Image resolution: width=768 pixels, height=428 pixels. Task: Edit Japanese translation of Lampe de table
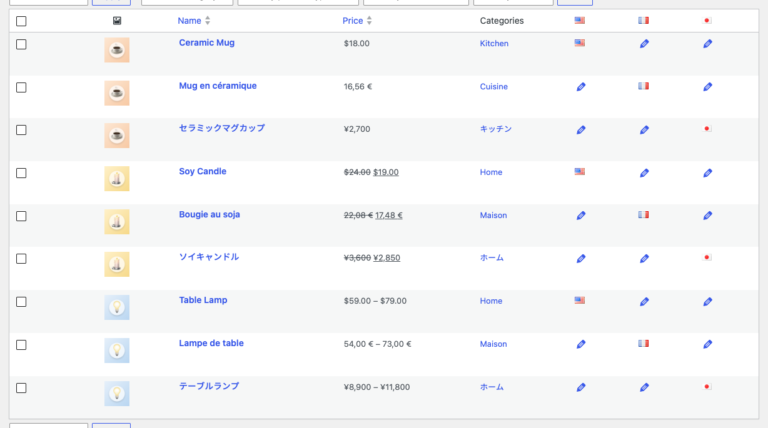[x=707, y=344]
